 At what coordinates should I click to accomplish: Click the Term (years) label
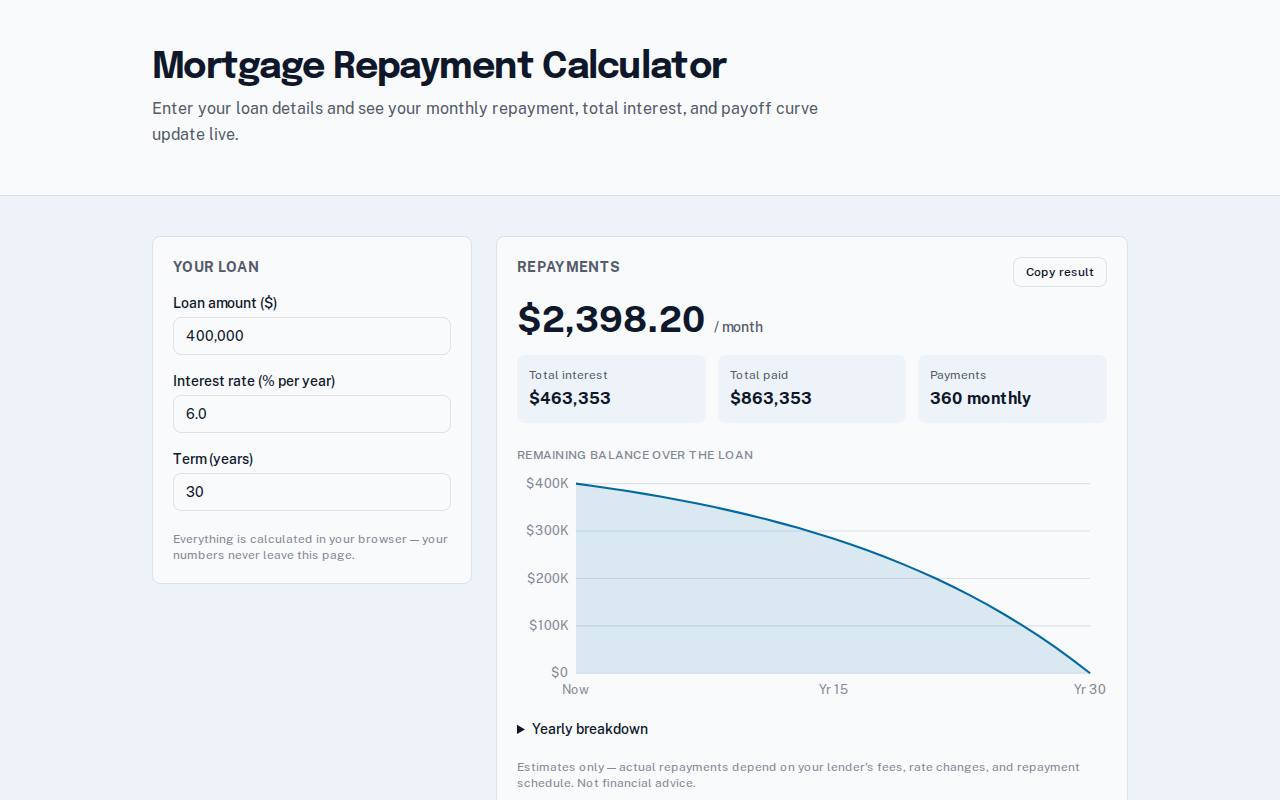click(213, 459)
